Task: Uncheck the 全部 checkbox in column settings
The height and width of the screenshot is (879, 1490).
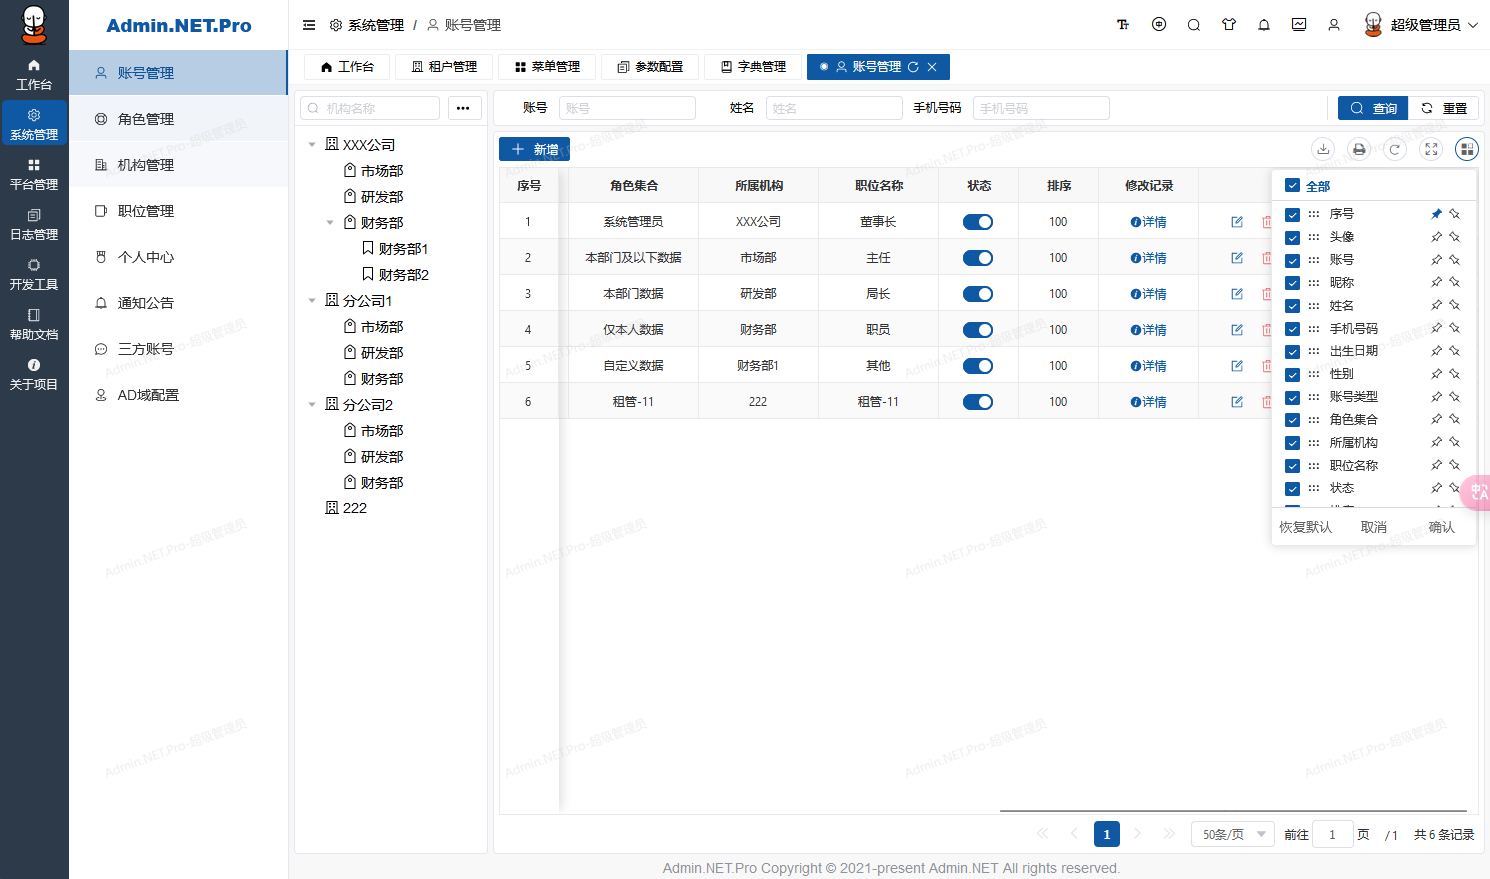Action: tap(1292, 186)
